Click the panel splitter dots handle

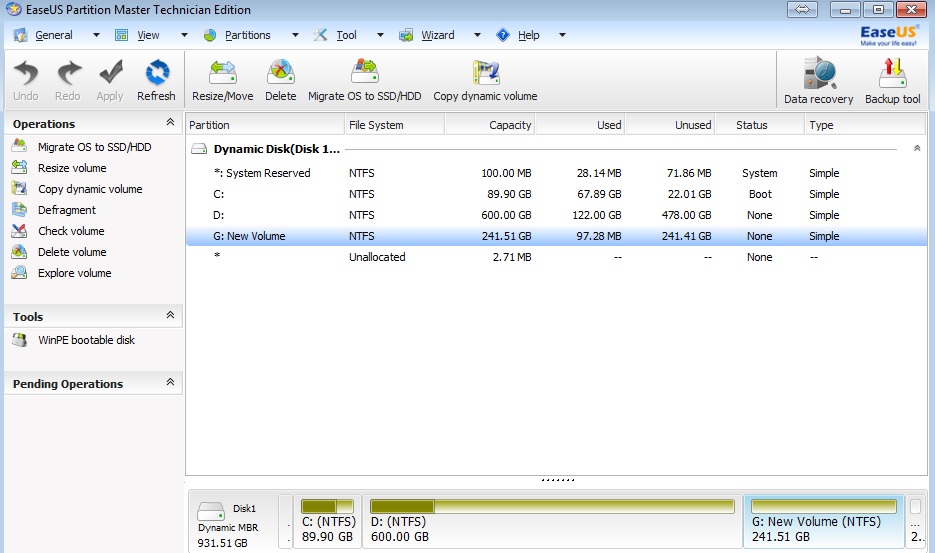pos(558,480)
